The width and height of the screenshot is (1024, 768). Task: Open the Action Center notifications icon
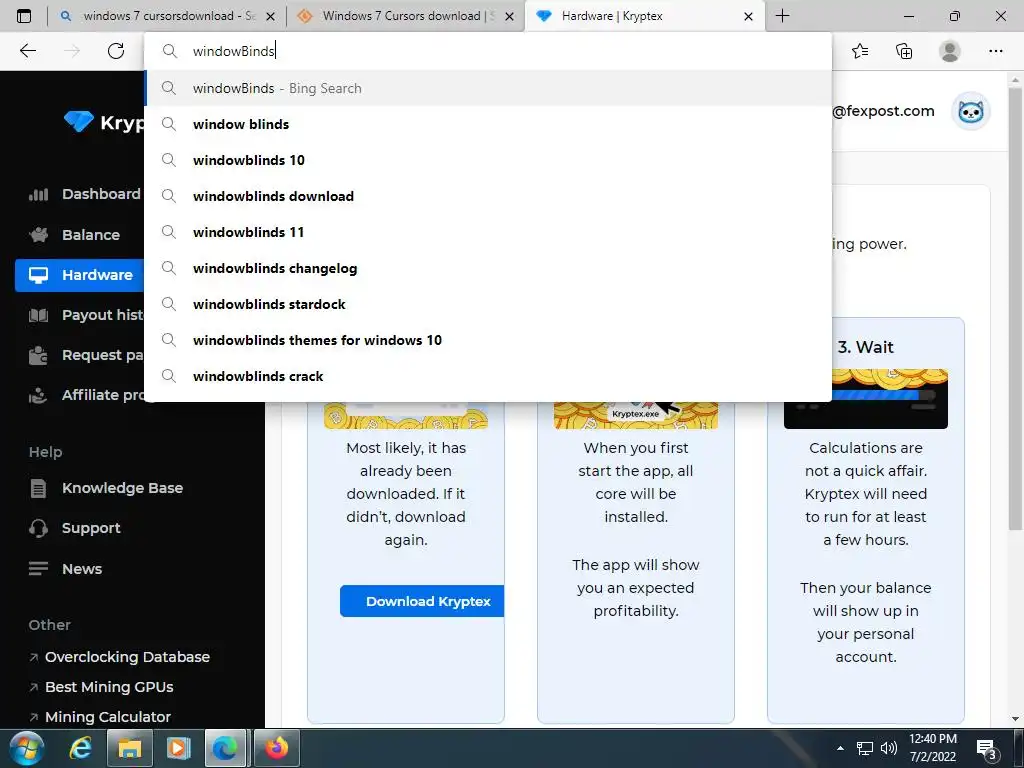(x=985, y=748)
